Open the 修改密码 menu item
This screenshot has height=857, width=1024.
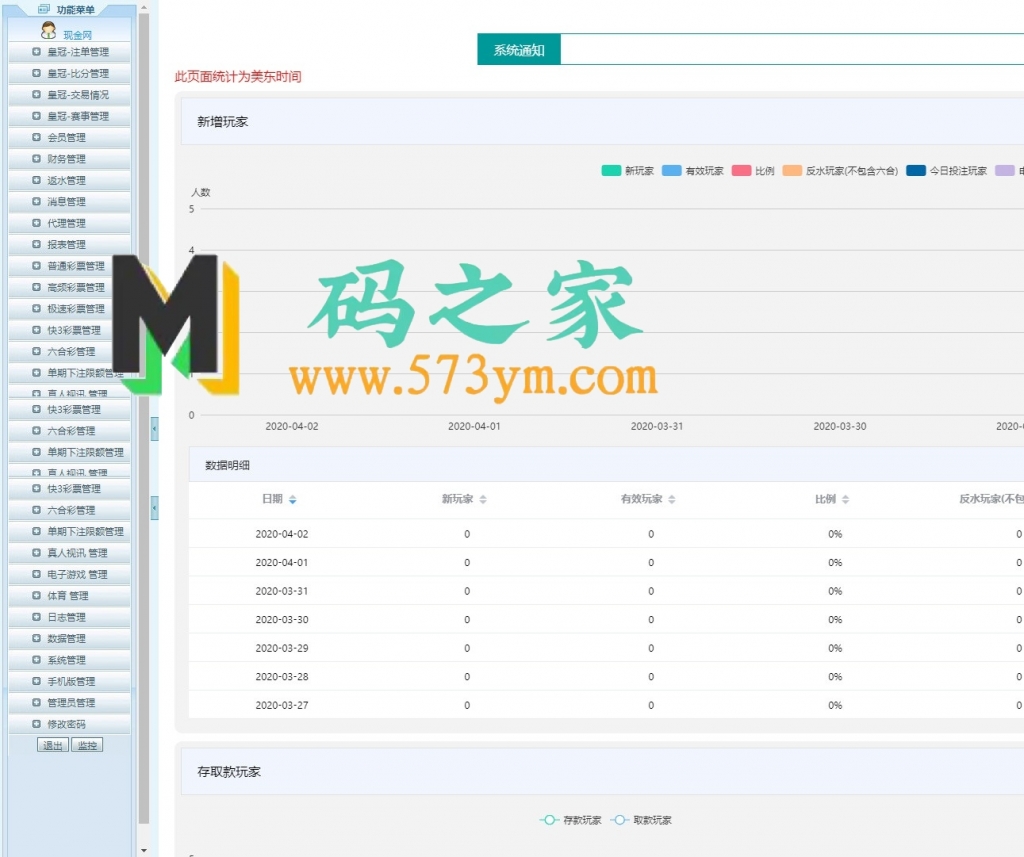click(69, 724)
